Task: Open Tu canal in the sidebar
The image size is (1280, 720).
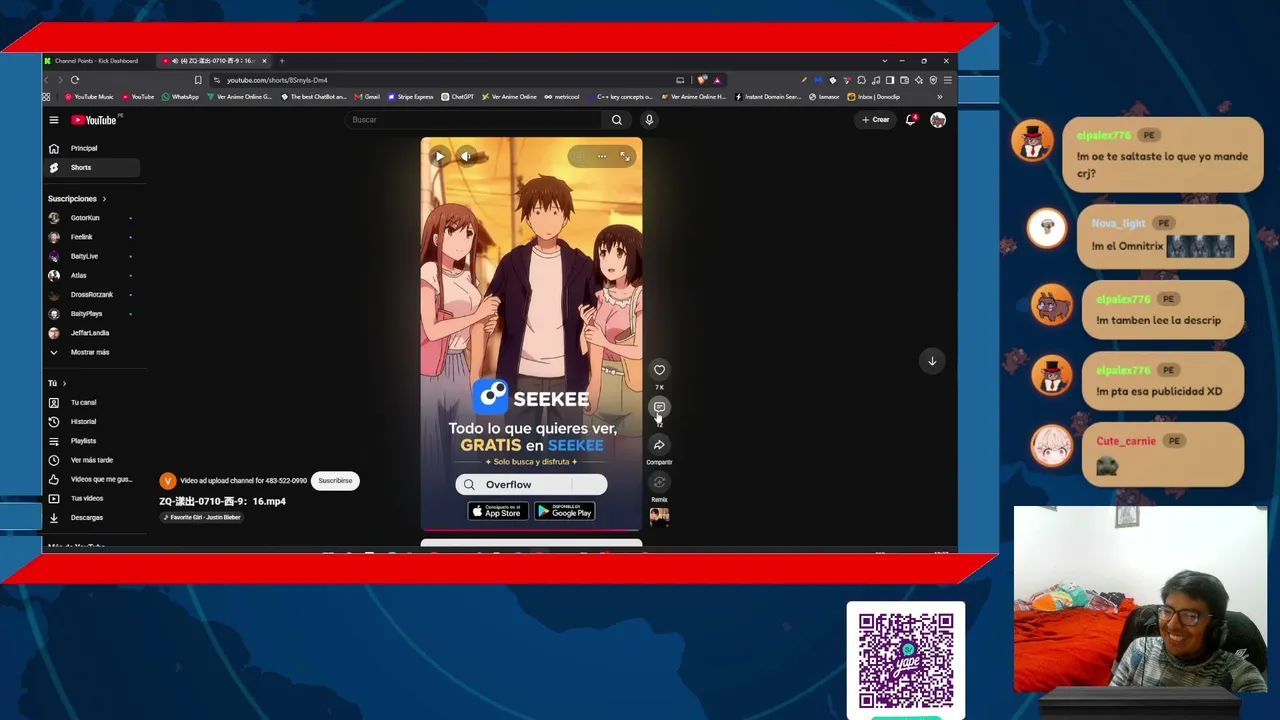Action: click(91, 402)
